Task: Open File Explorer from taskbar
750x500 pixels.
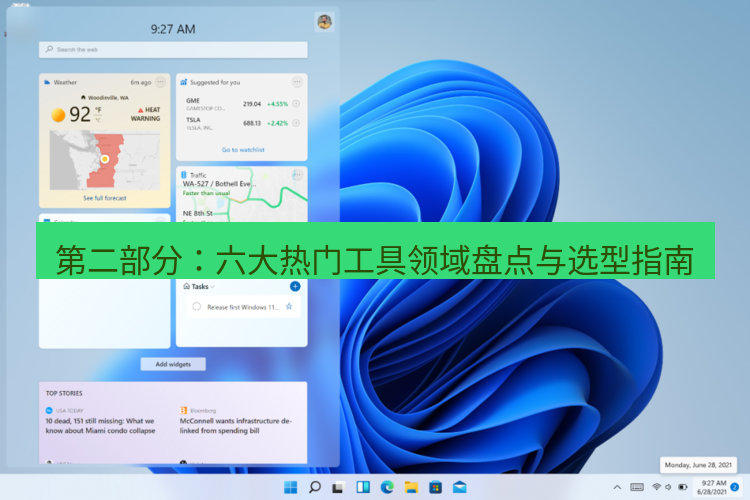Action: coord(411,487)
